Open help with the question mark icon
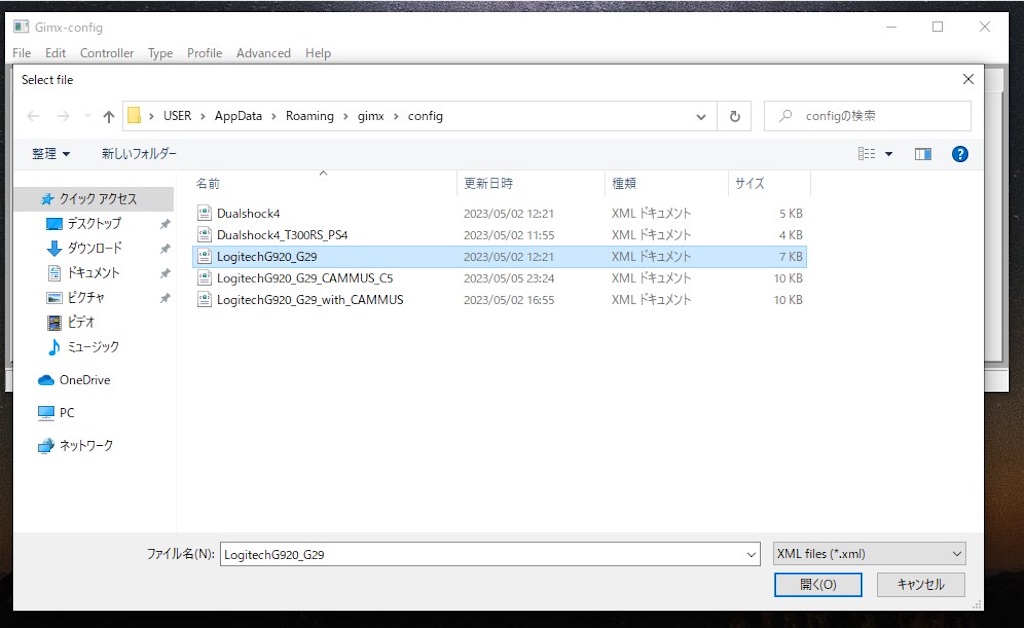Image resolution: width=1024 pixels, height=628 pixels. [959, 154]
